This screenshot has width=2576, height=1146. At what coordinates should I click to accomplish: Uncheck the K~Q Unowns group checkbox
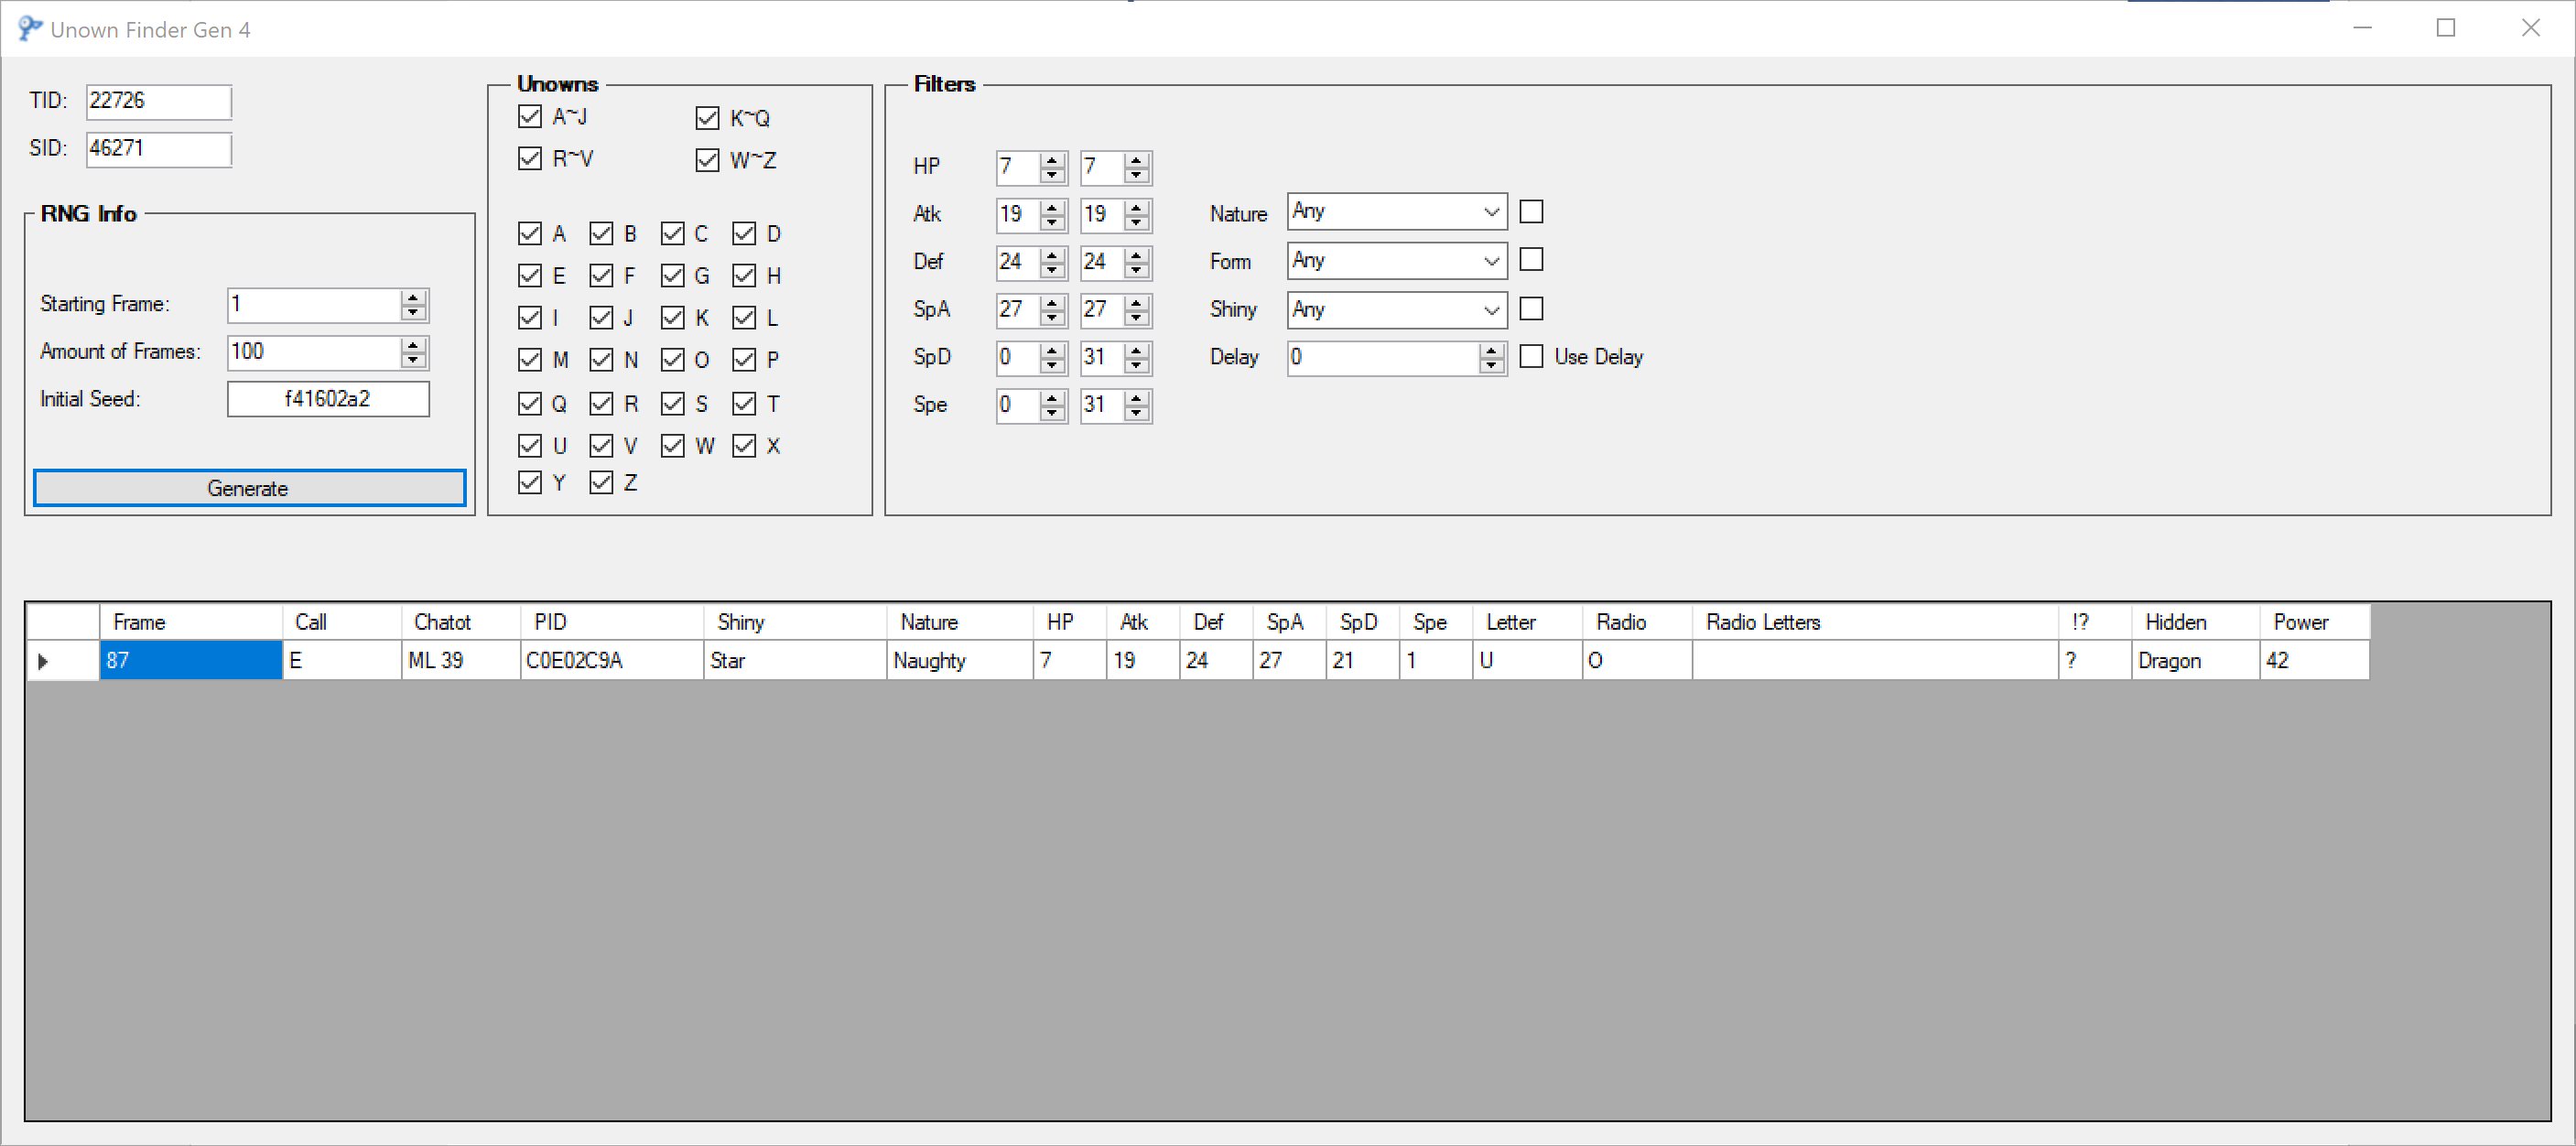coord(707,118)
